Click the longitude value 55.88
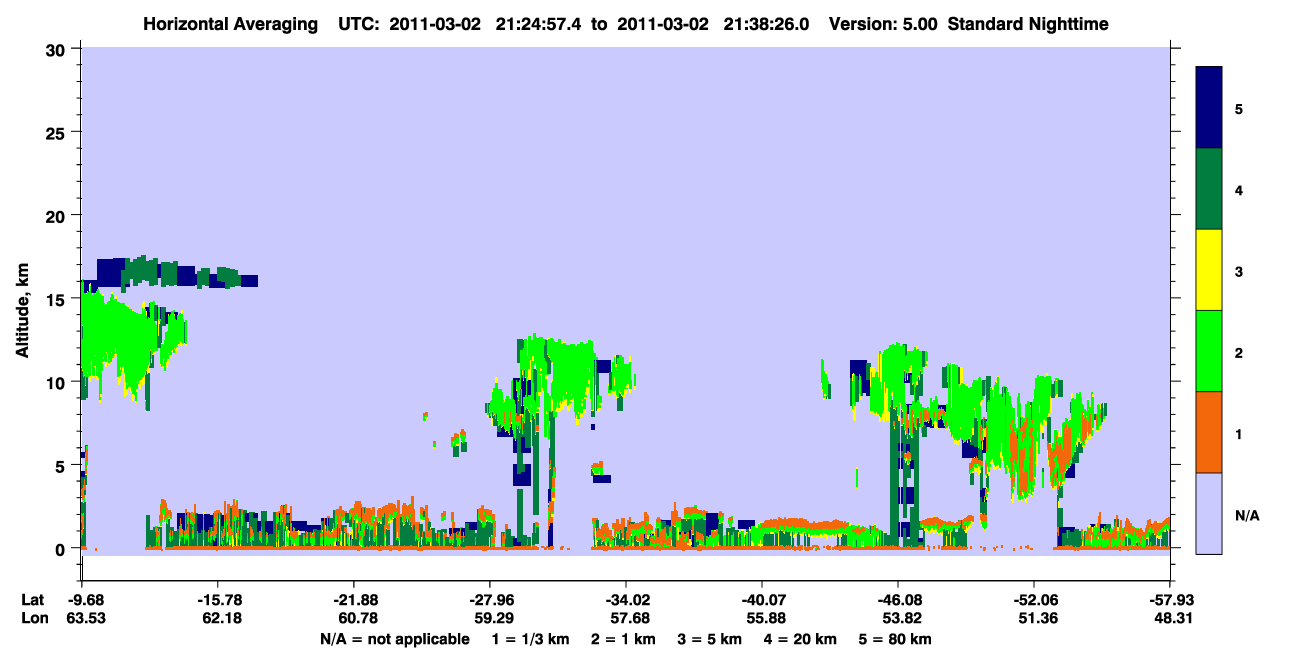The width and height of the screenshot is (1300, 667). point(765,619)
